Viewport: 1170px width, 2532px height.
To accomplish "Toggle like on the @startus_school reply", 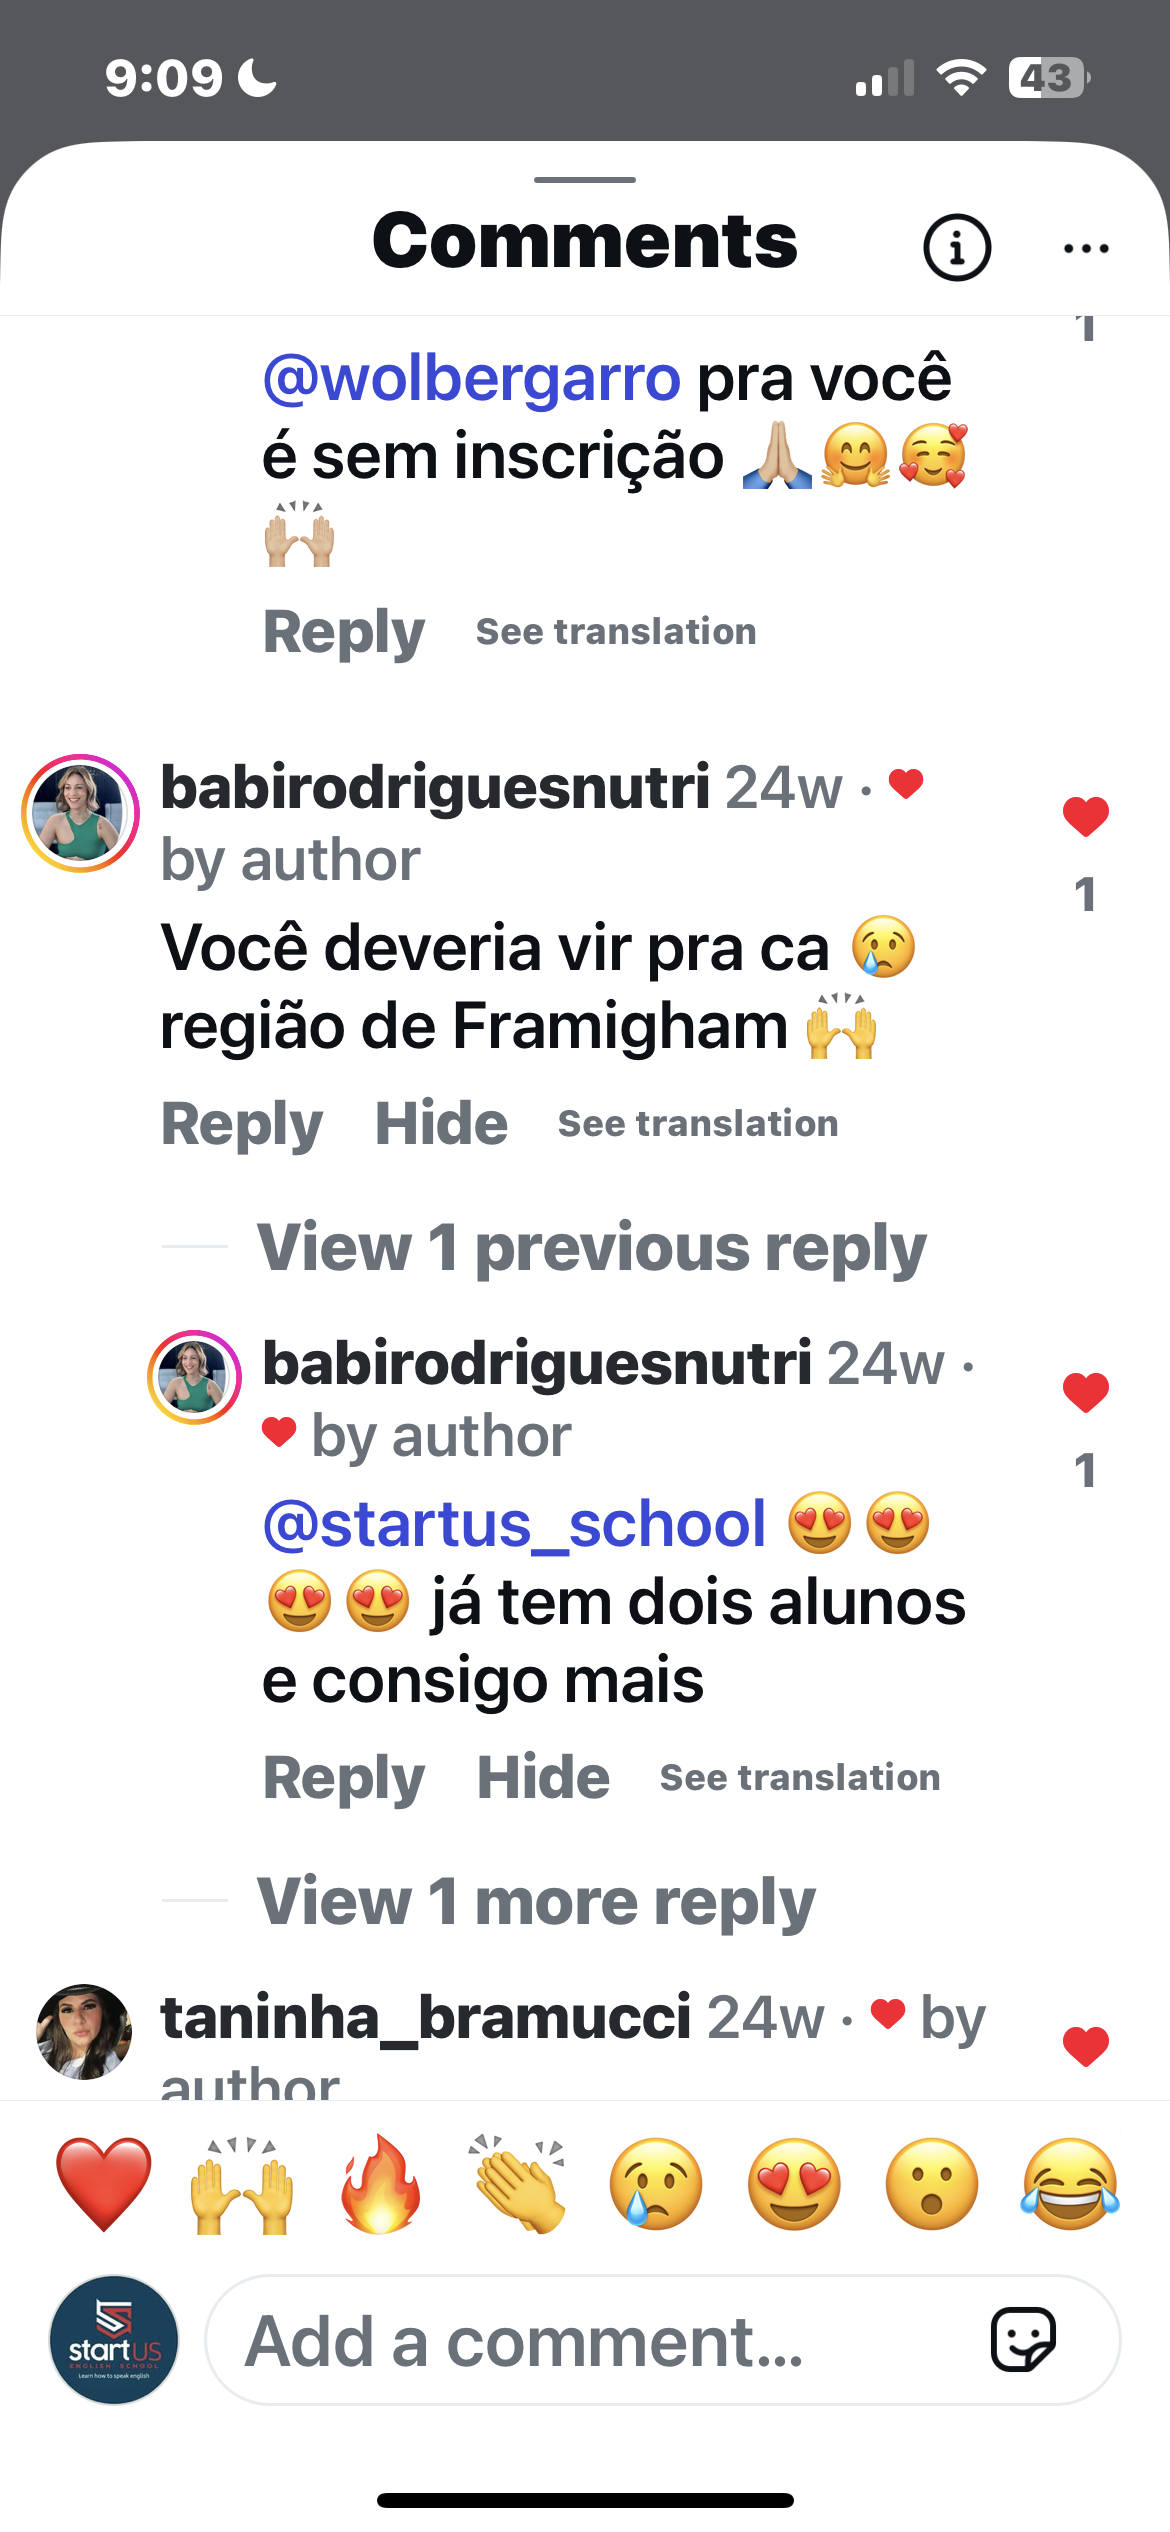I will point(1086,1392).
